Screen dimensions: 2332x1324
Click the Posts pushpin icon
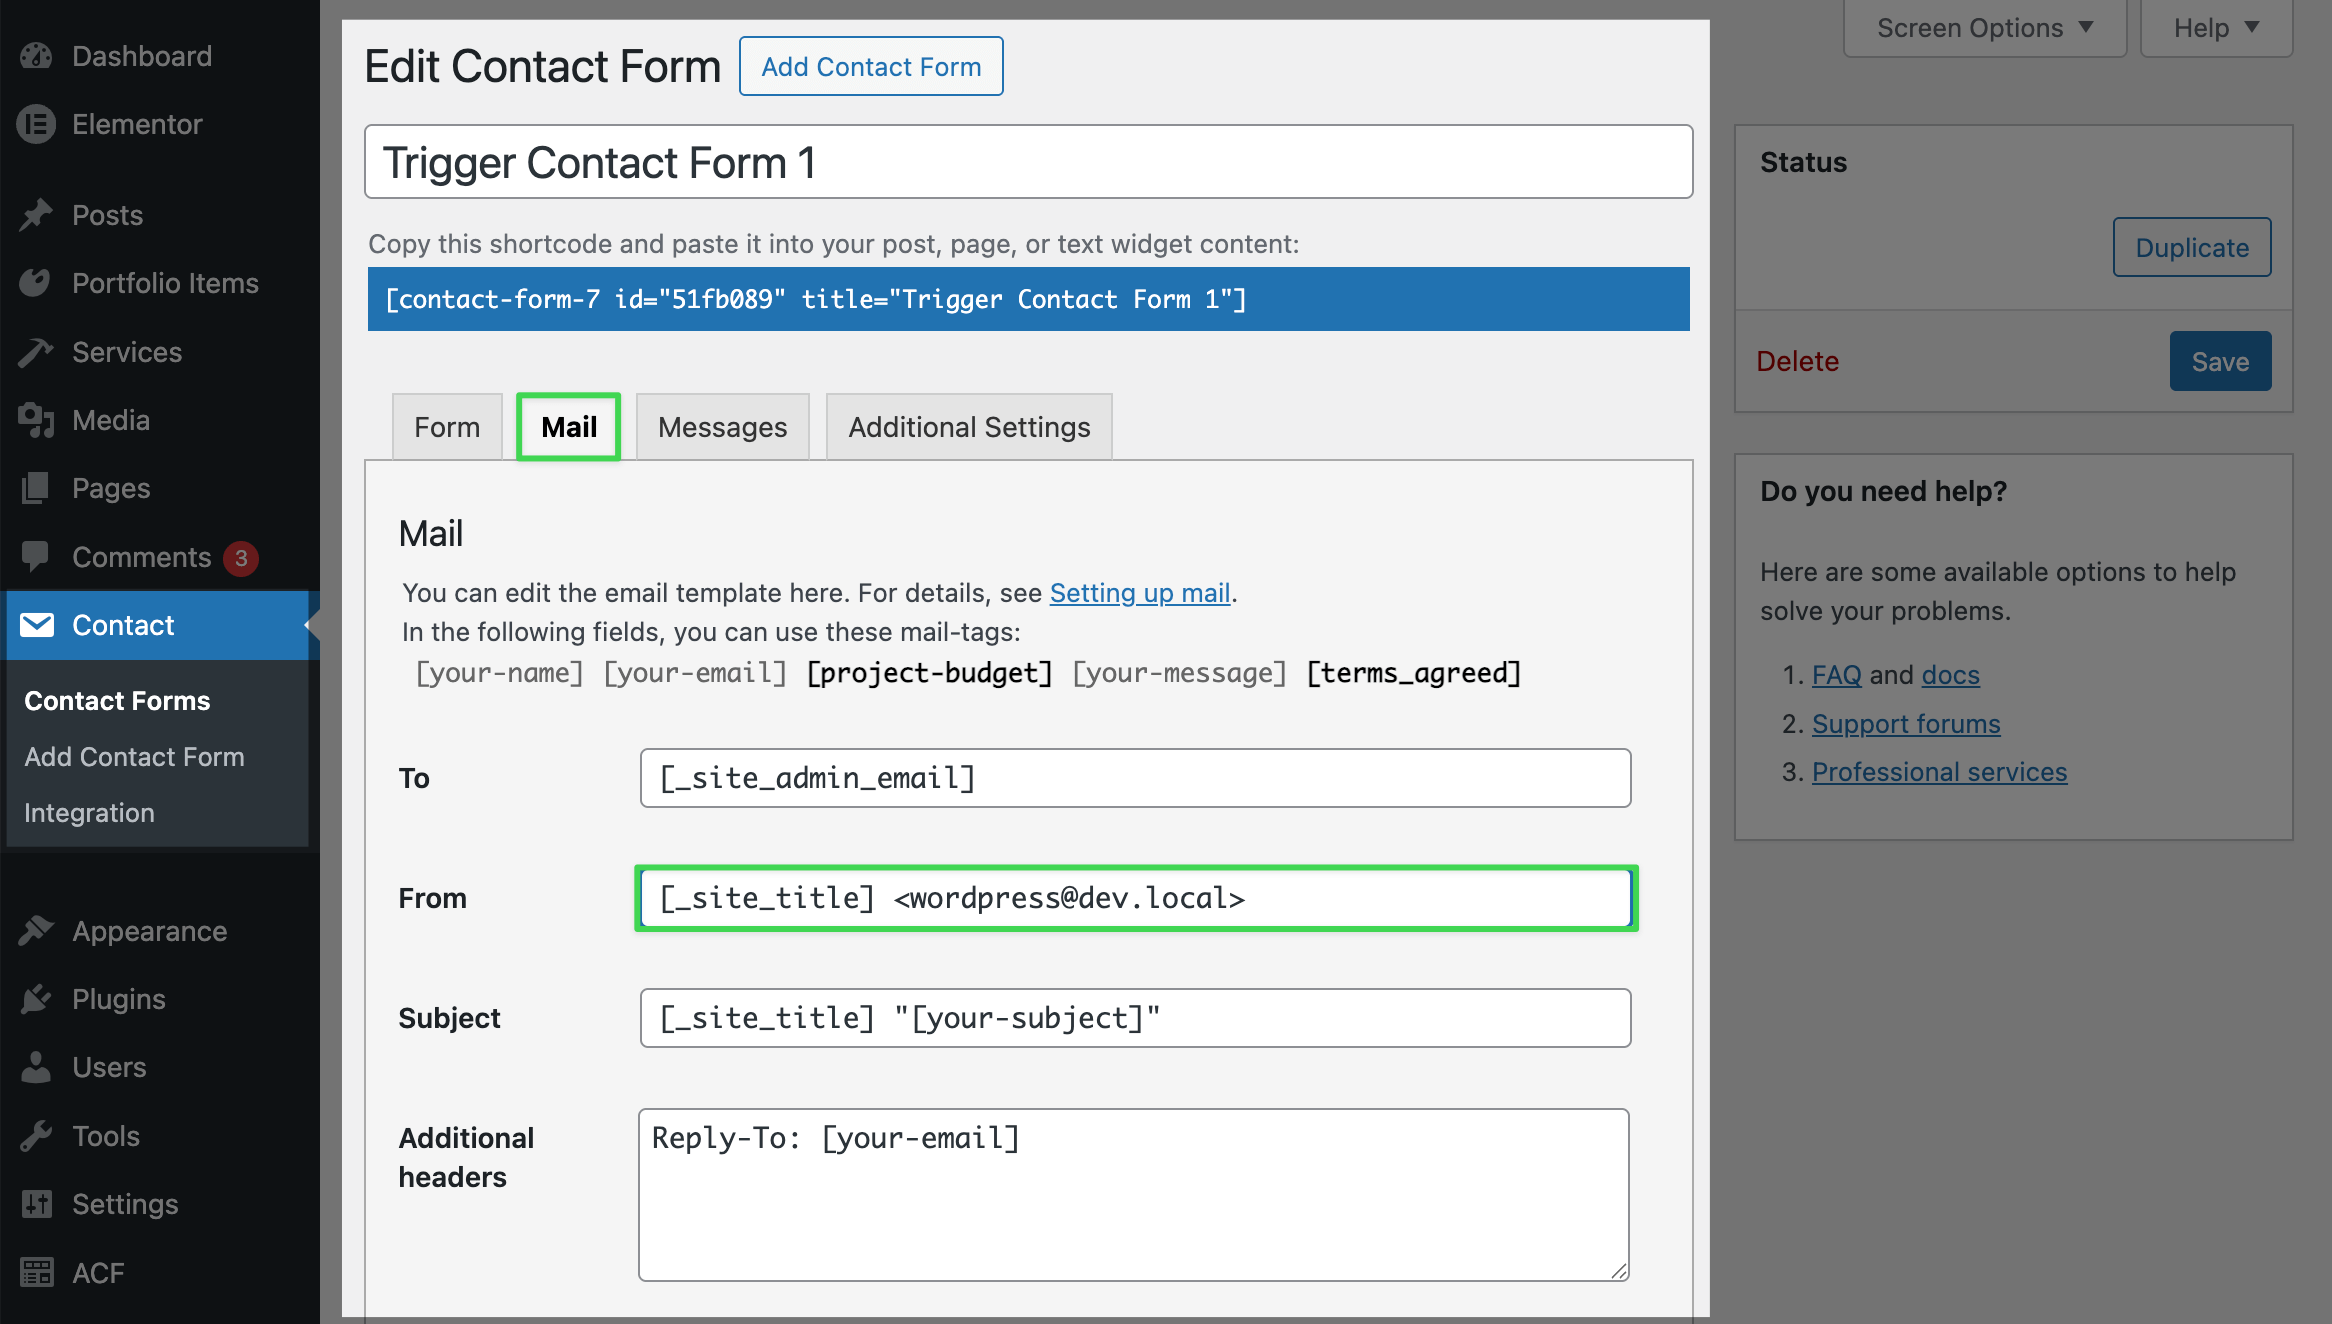click(36, 215)
